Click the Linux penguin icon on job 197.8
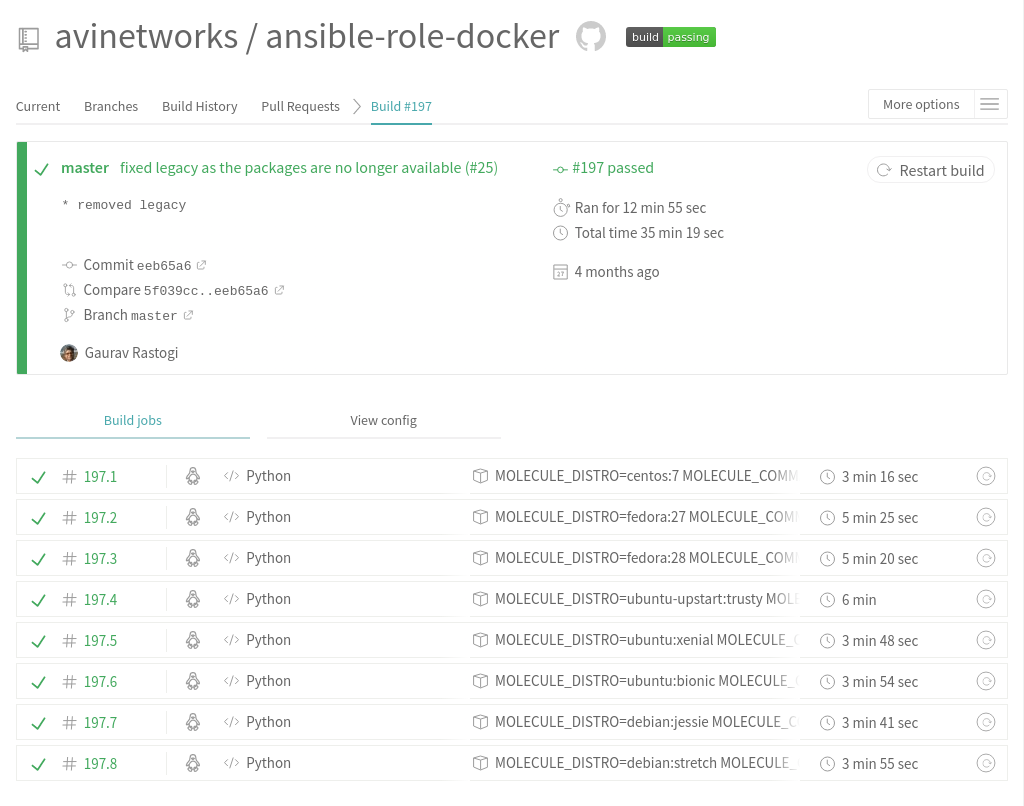This screenshot has height=806, width=1024. pos(193,763)
